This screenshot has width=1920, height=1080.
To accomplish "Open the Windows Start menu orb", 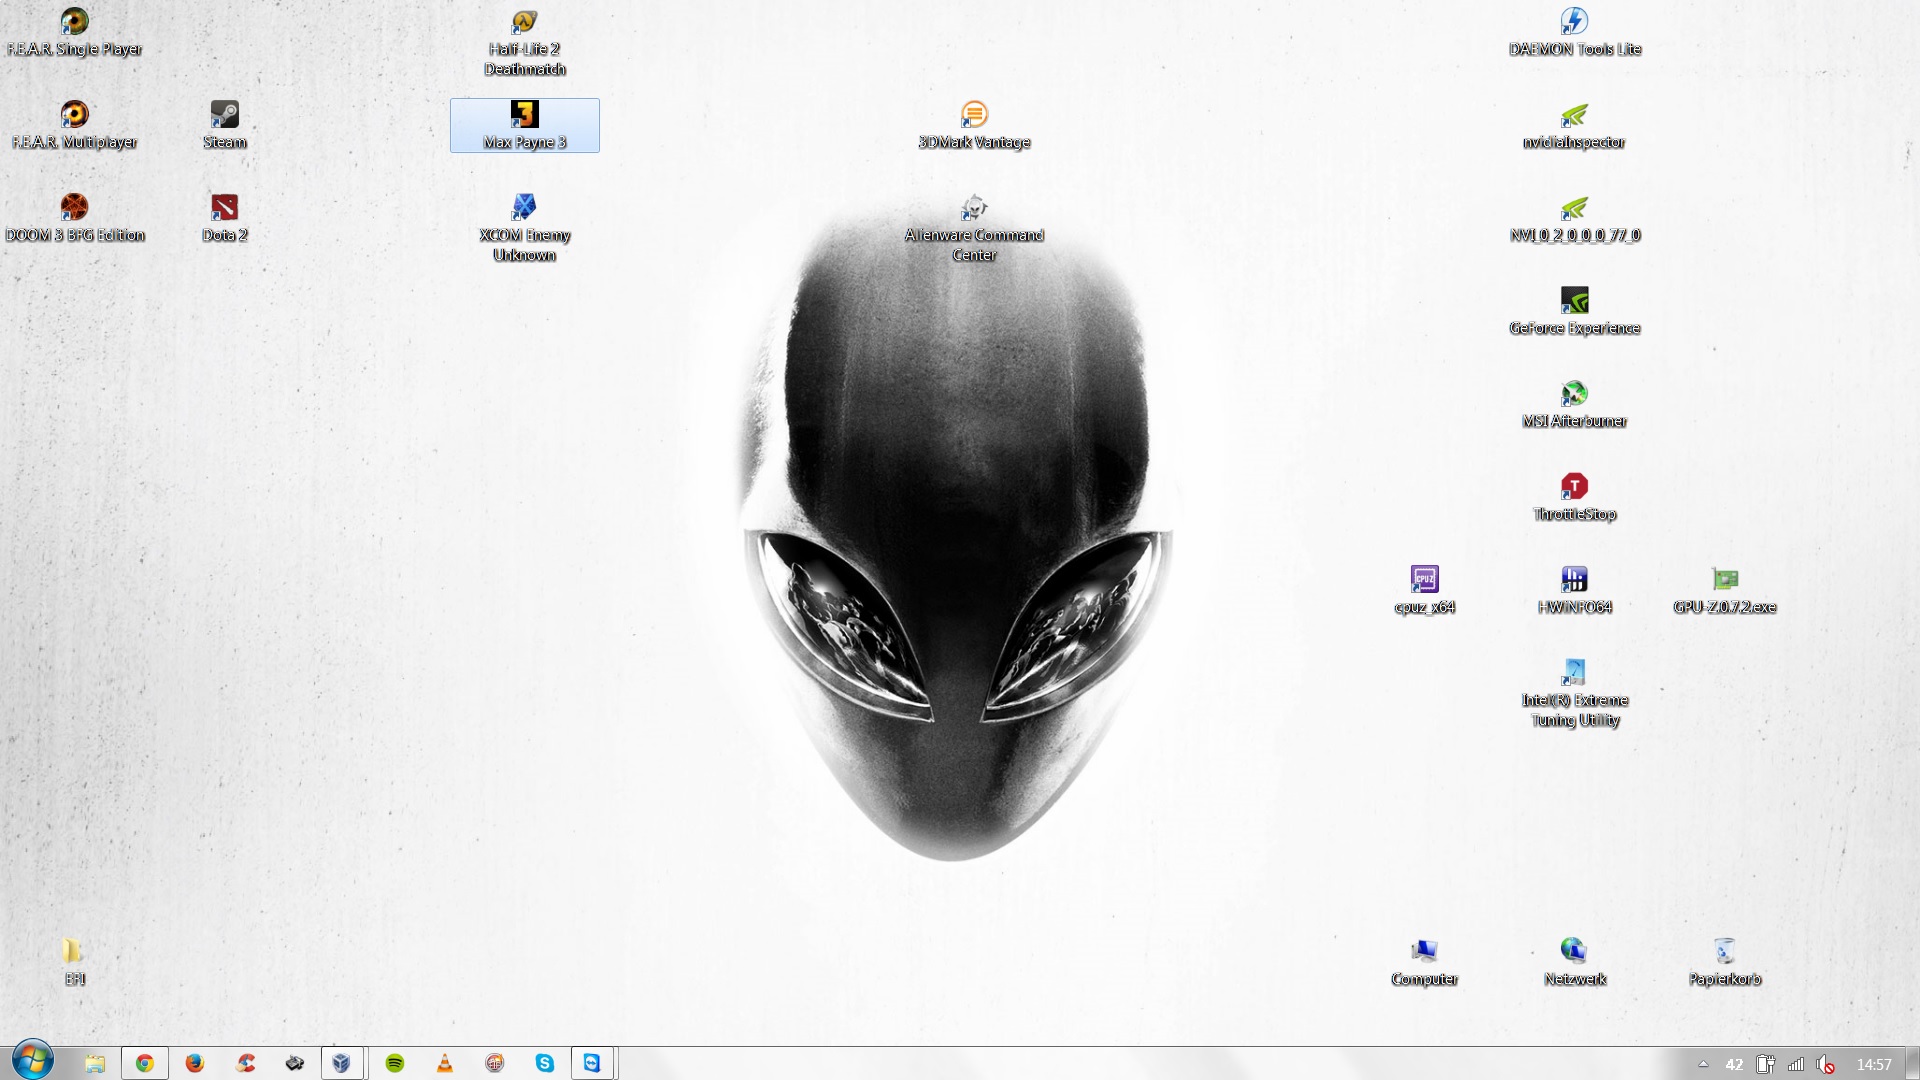I will 32,1062.
